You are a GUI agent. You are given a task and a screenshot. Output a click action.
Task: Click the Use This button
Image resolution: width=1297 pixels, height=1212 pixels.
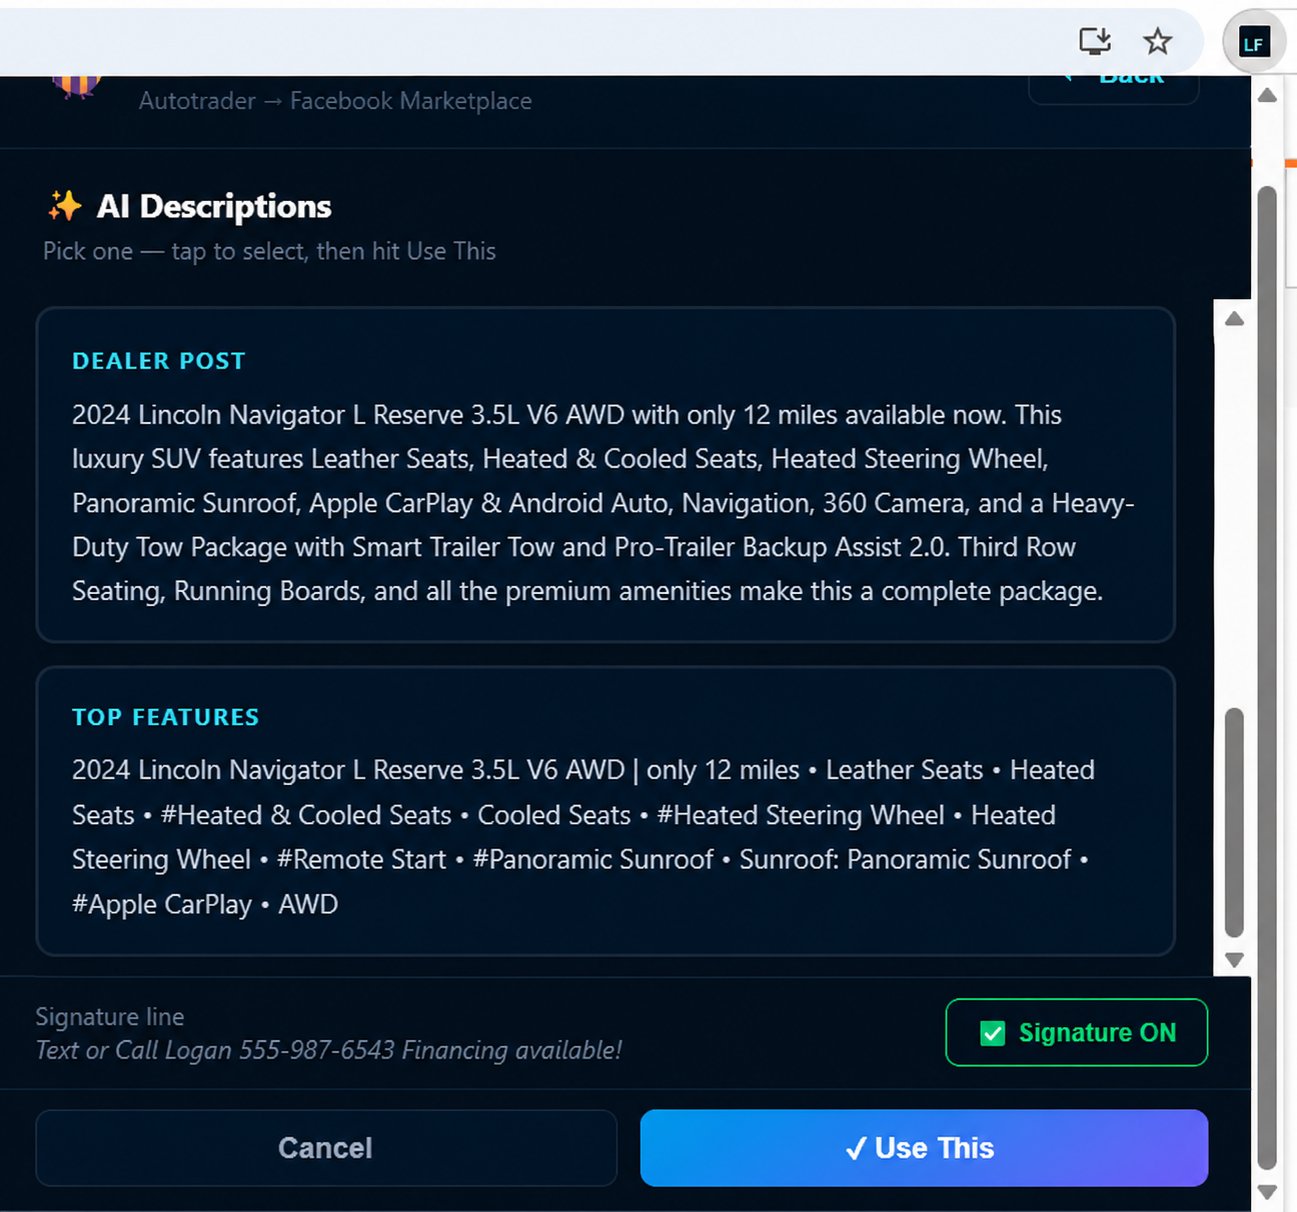click(924, 1148)
